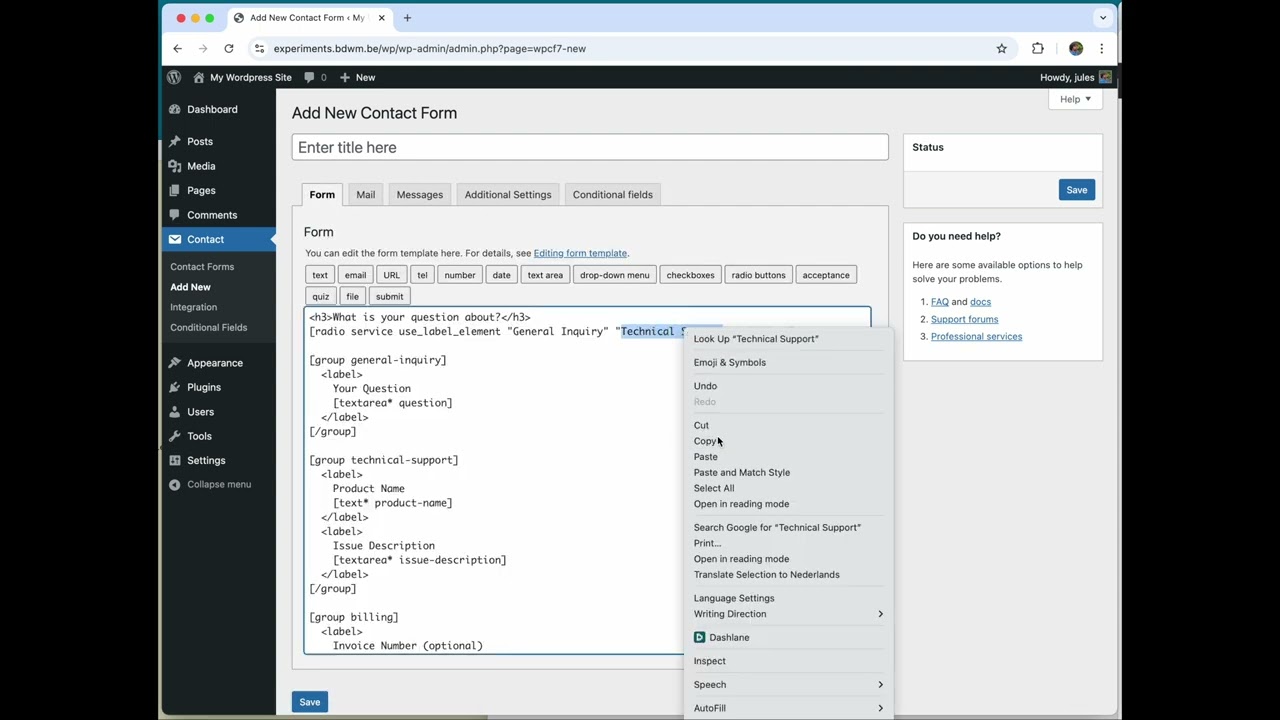
Task: Close the Add New Contact Form tab
Action: click(x=381, y=18)
